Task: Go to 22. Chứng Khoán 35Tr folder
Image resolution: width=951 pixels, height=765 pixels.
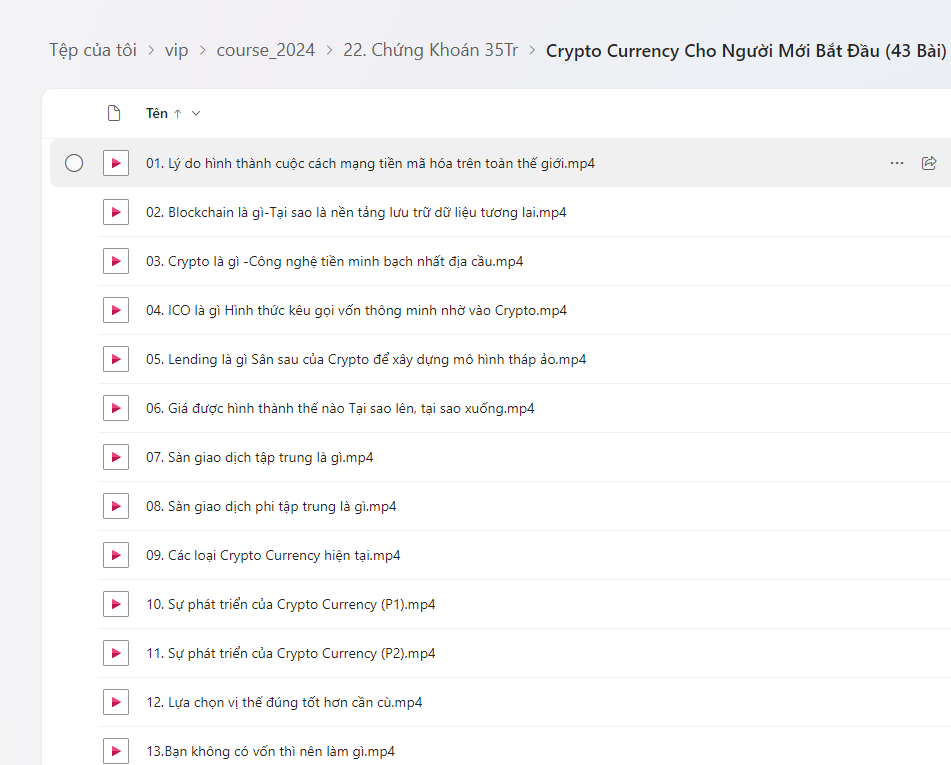Action: 430,50
